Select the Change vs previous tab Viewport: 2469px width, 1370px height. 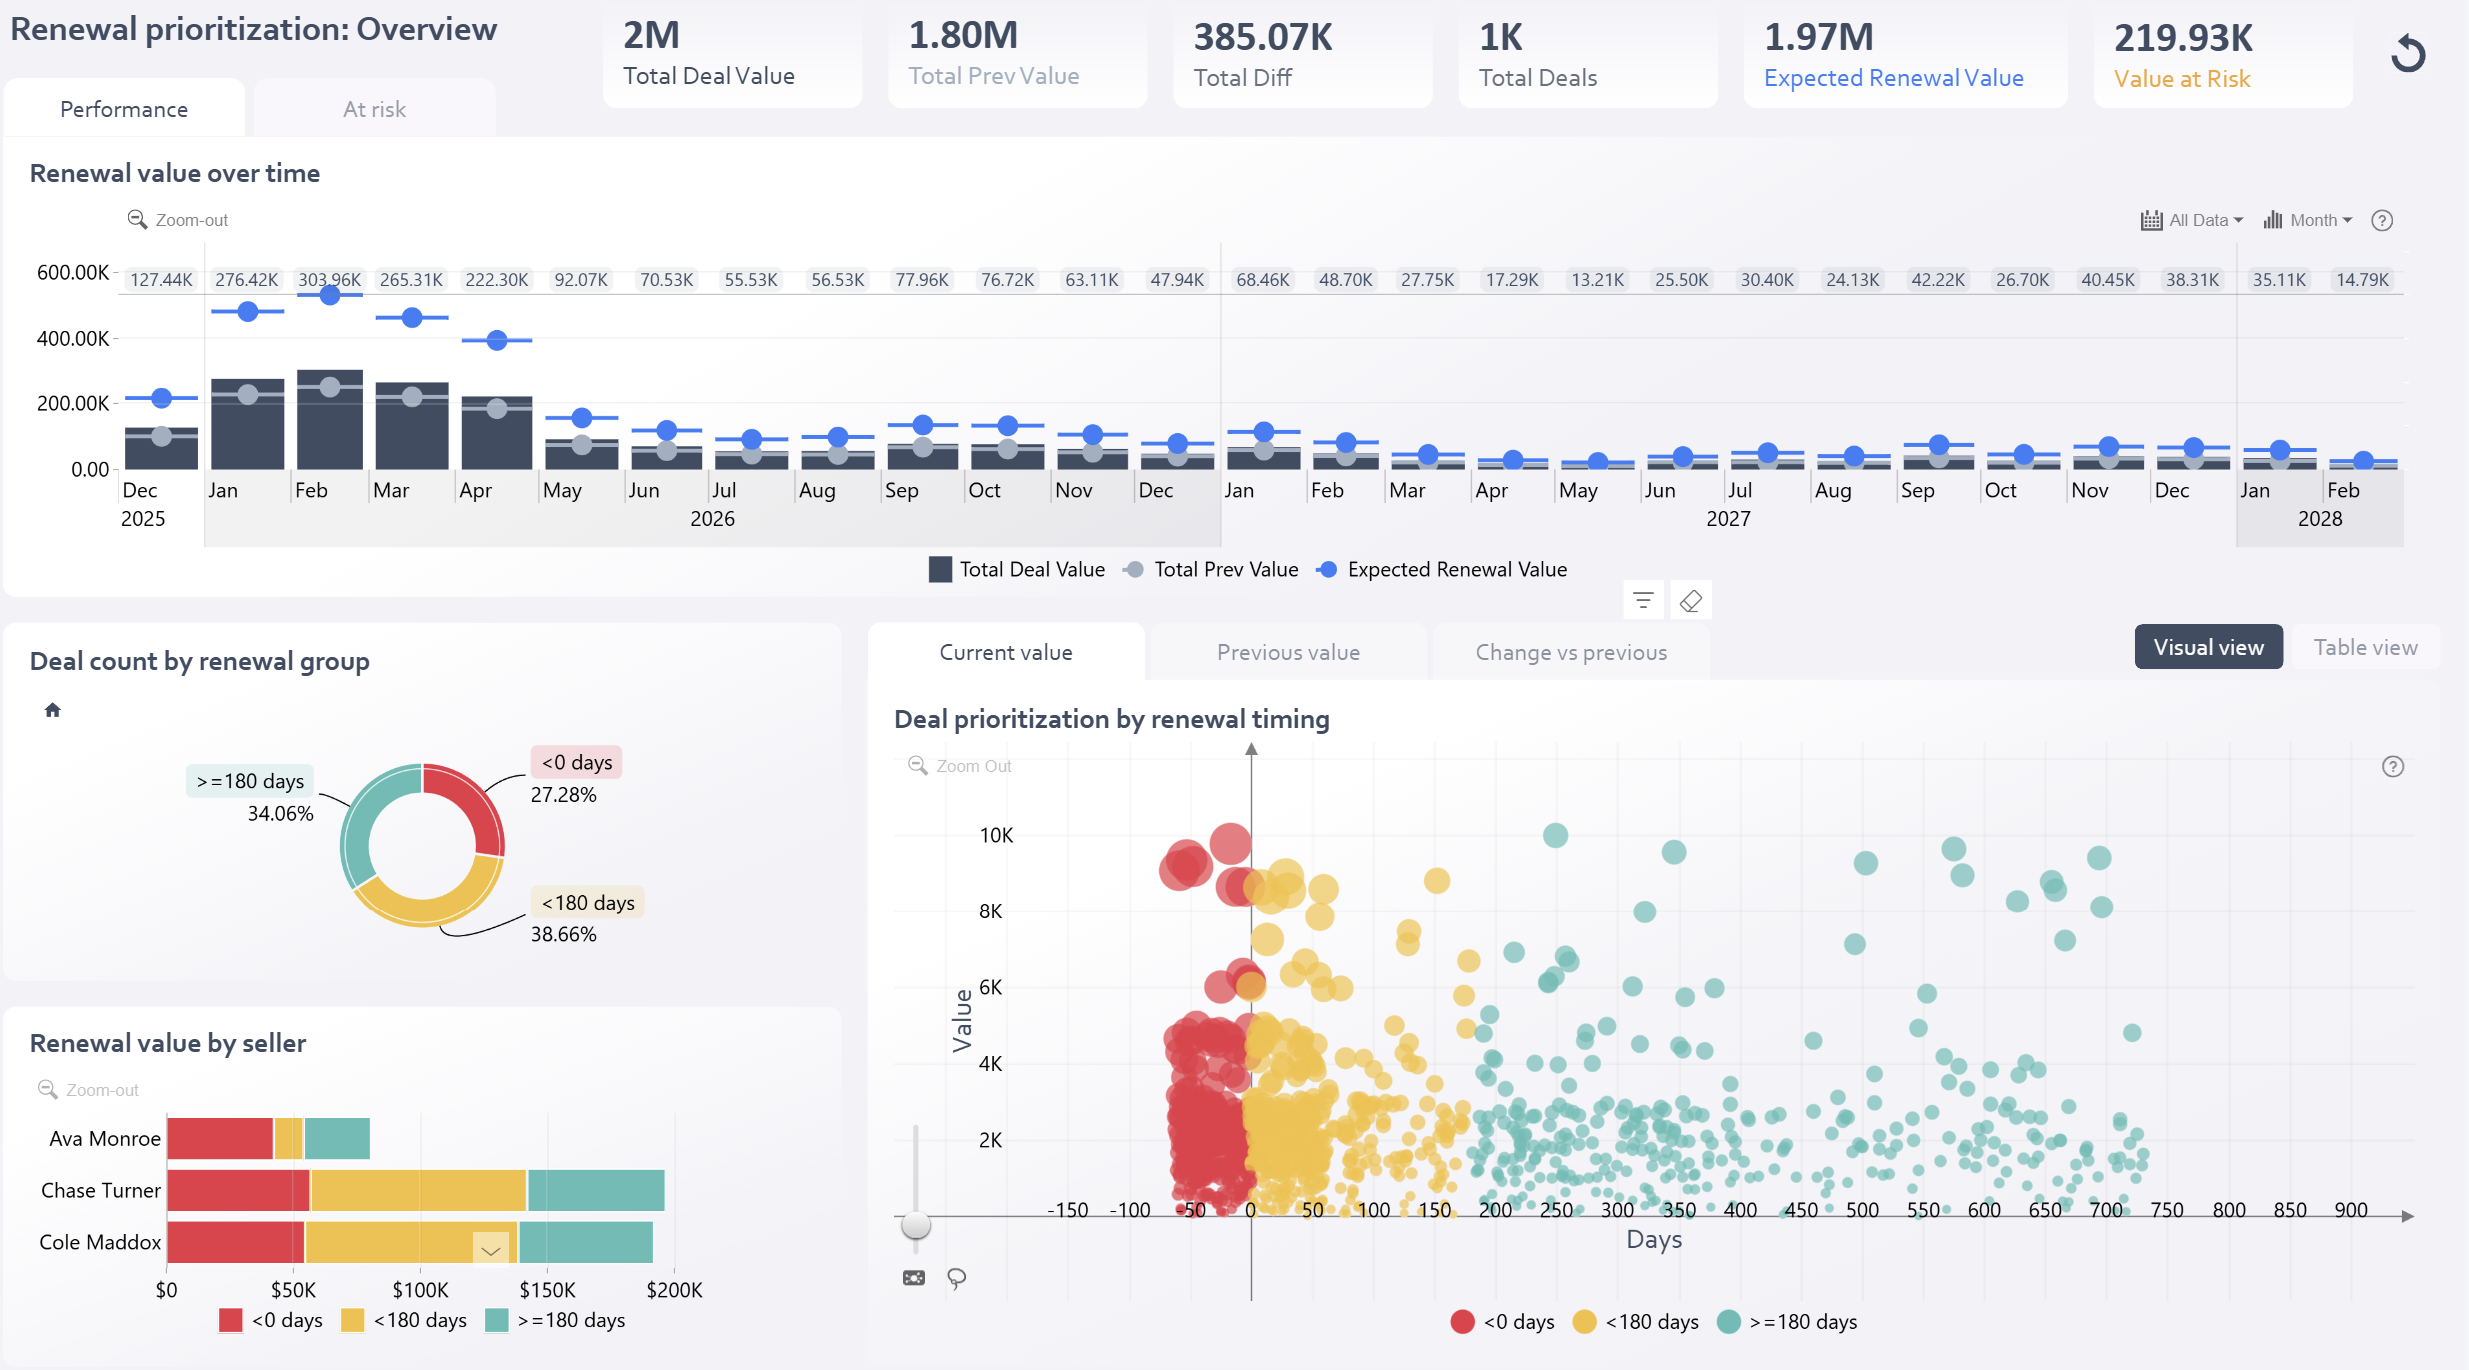coord(1570,653)
